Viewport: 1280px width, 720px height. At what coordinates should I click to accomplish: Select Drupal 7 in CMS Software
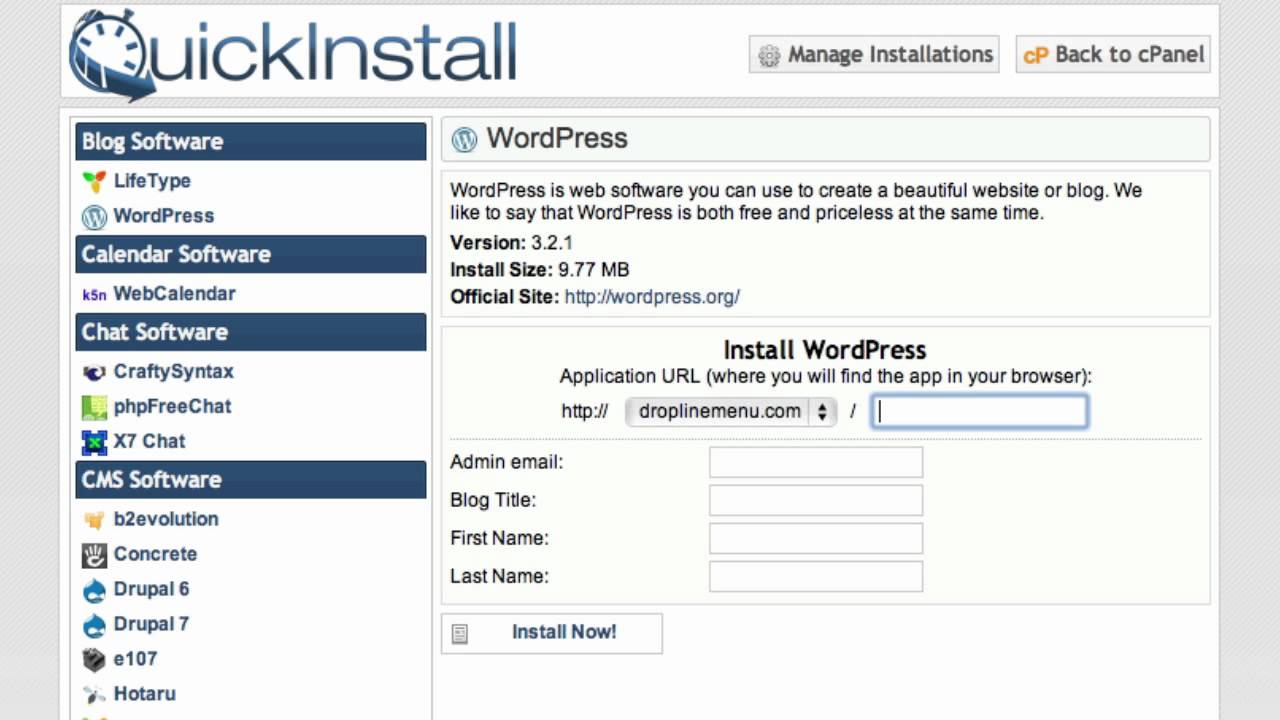pos(151,625)
